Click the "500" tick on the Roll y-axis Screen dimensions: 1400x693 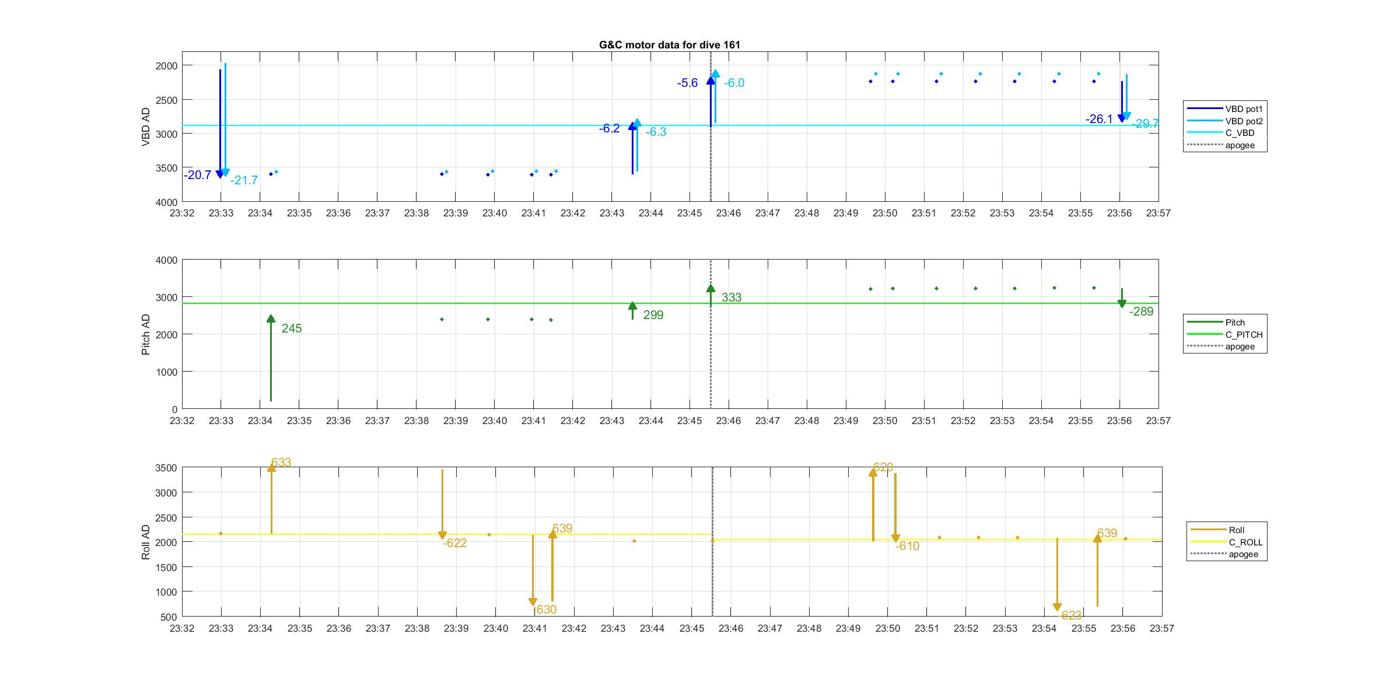168,617
